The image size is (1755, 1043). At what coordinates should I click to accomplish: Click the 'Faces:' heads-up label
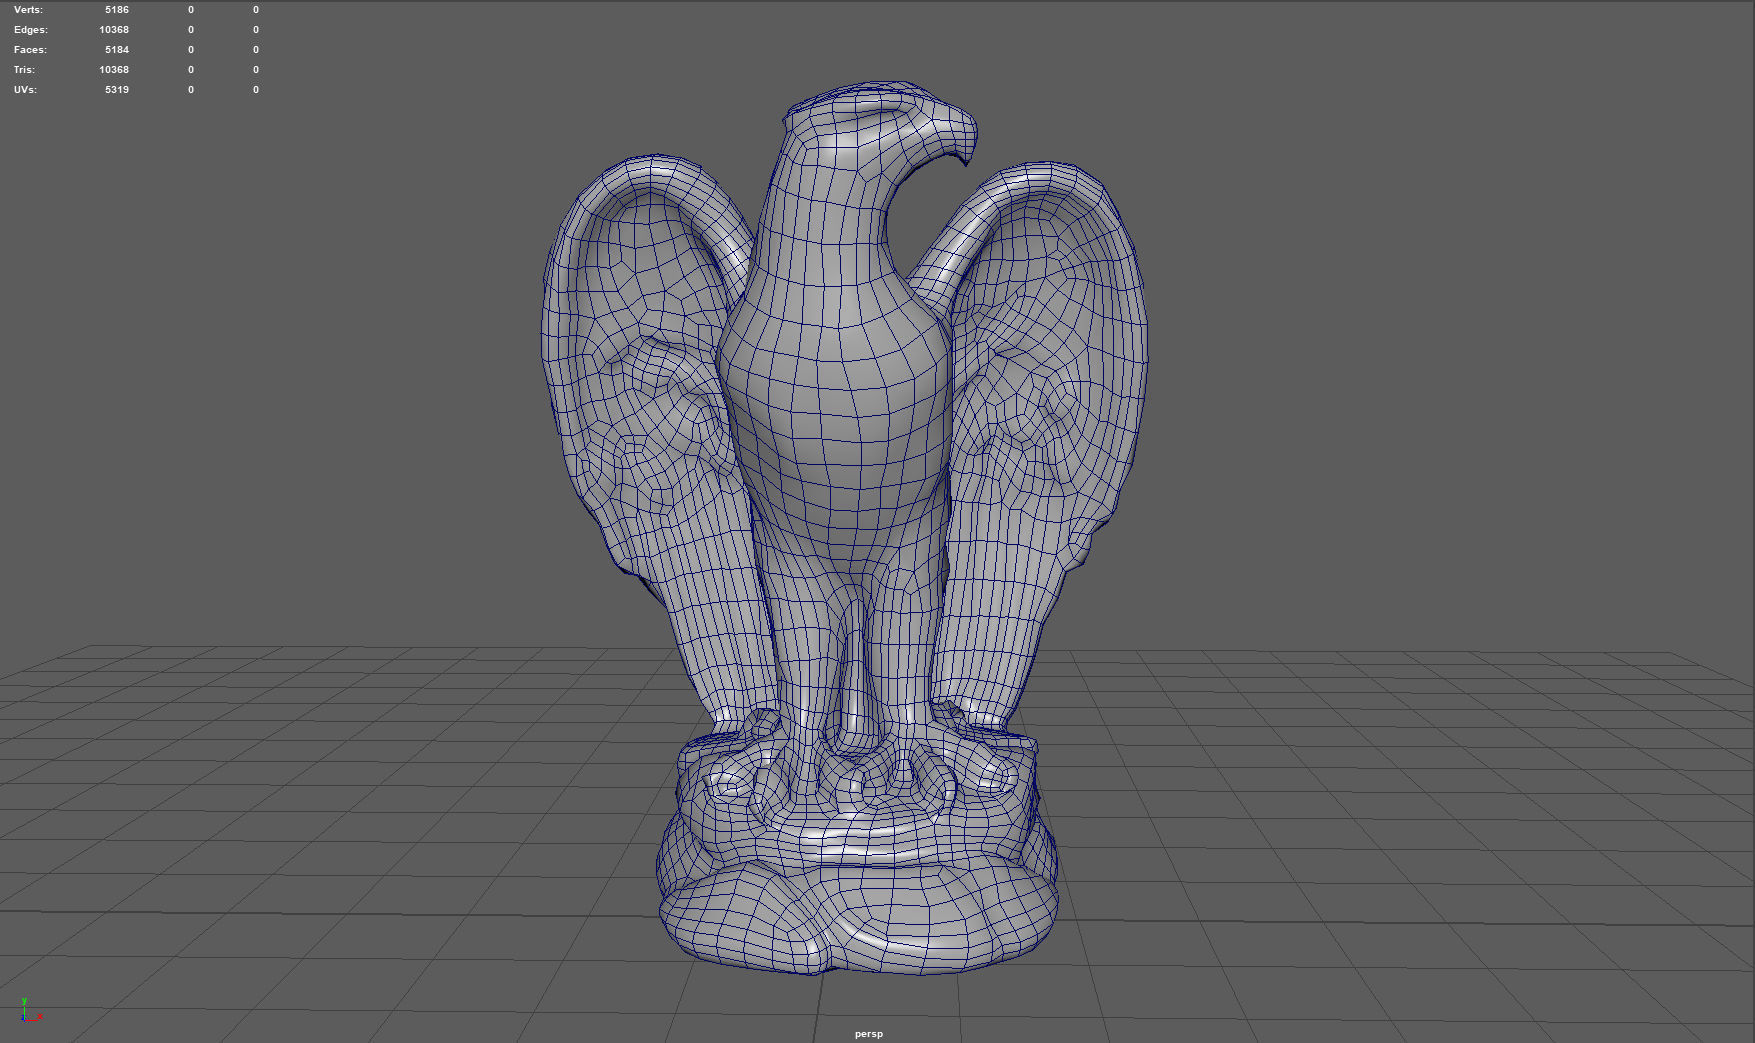[30, 50]
